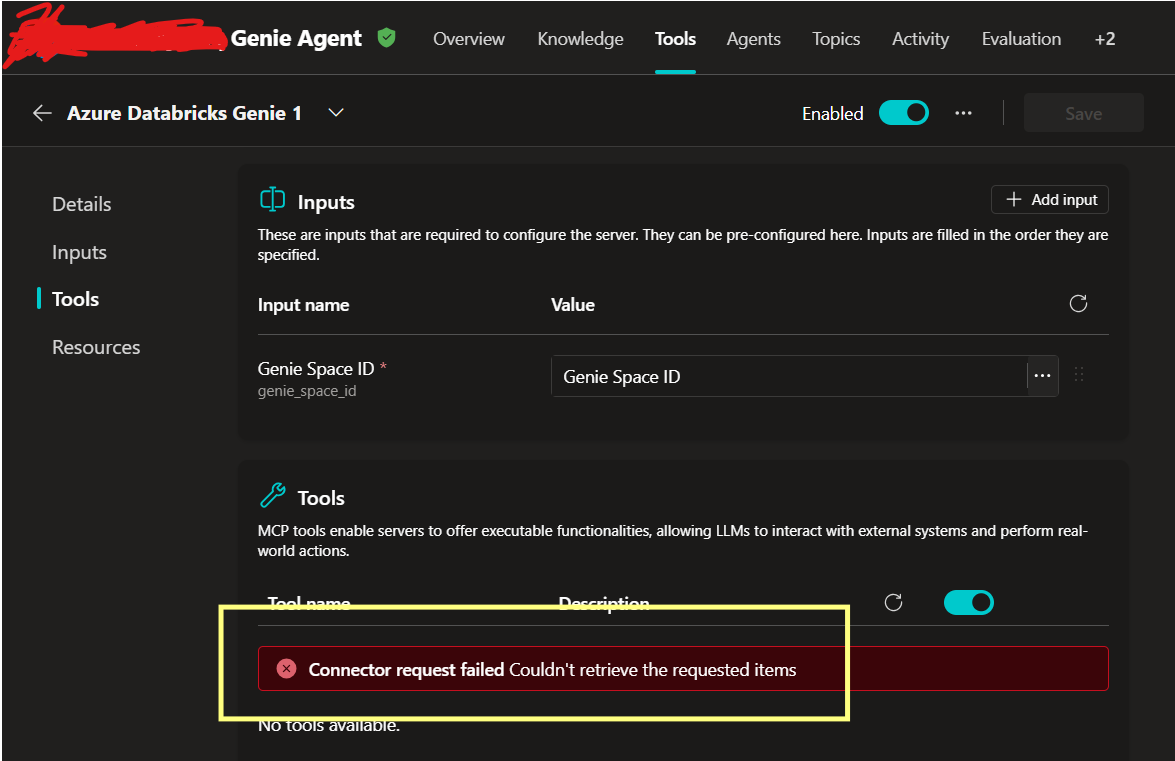Refresh the Inputs table
Image resolution: width=1175 pixels, height=761 pixels.
1078,303
